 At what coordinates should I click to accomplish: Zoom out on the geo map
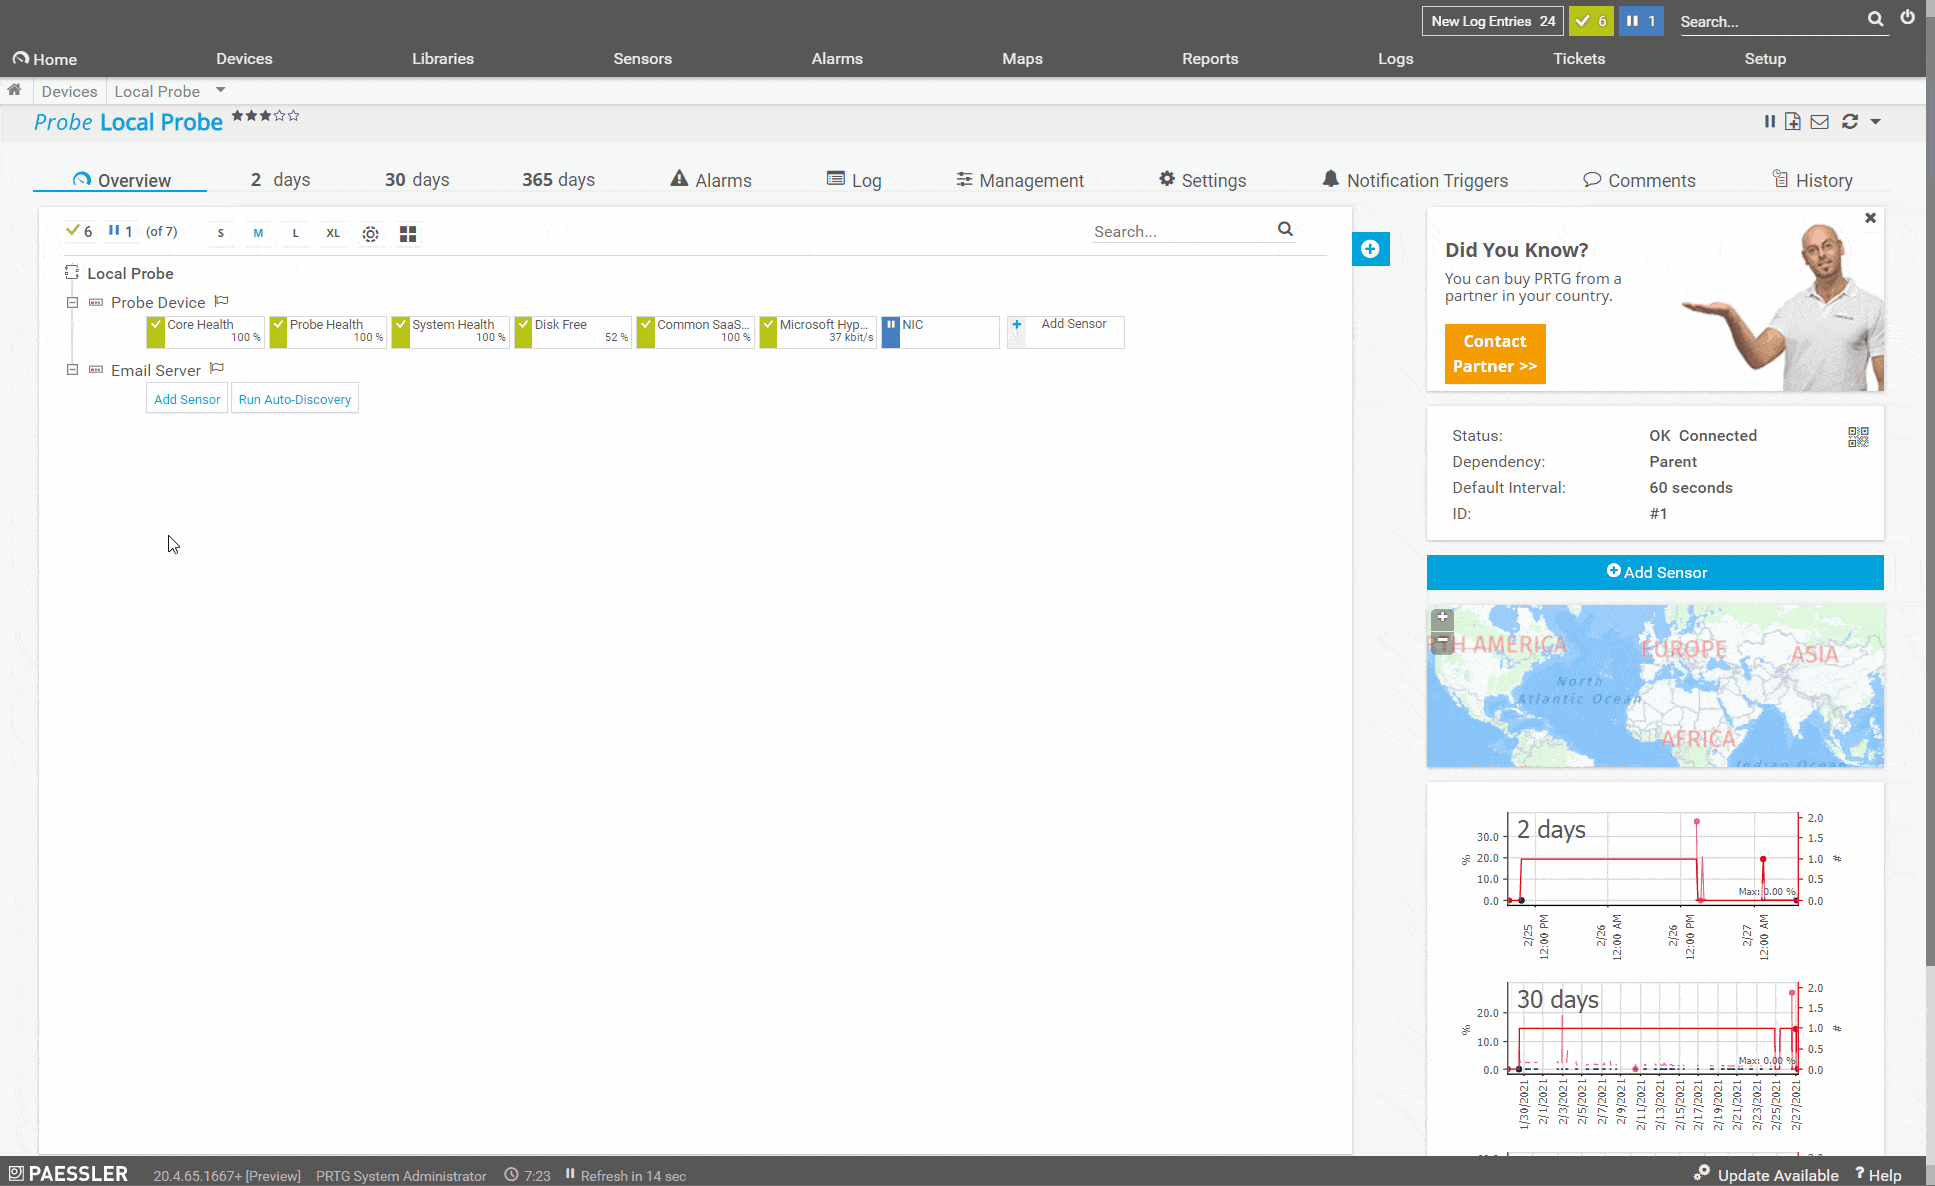tap(1442, 643)
